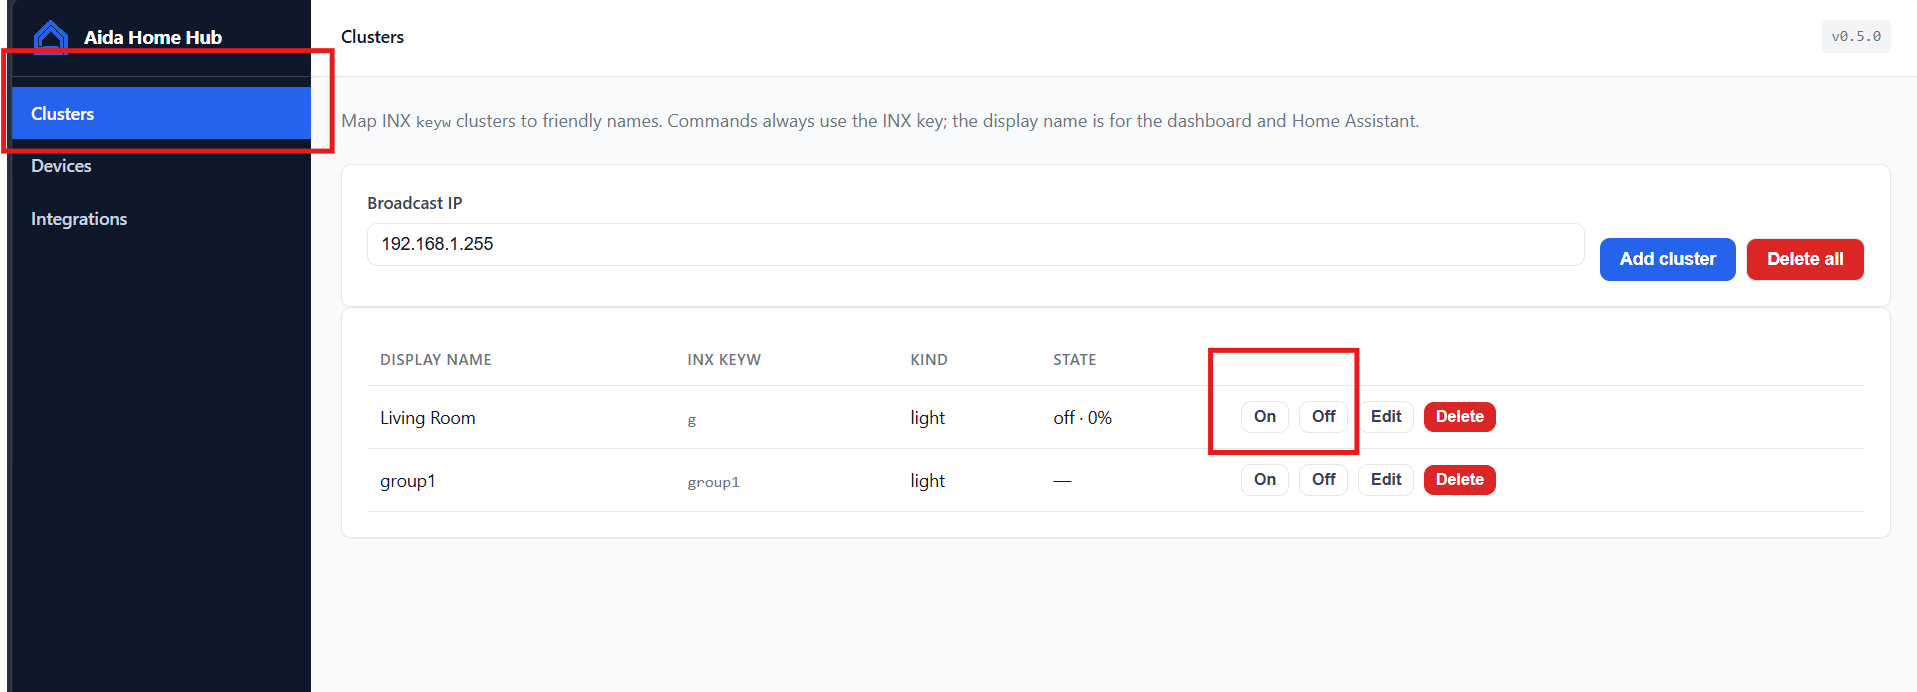Click the blue Add cluster button
1917x692 pixels.
click(1667, 259)
